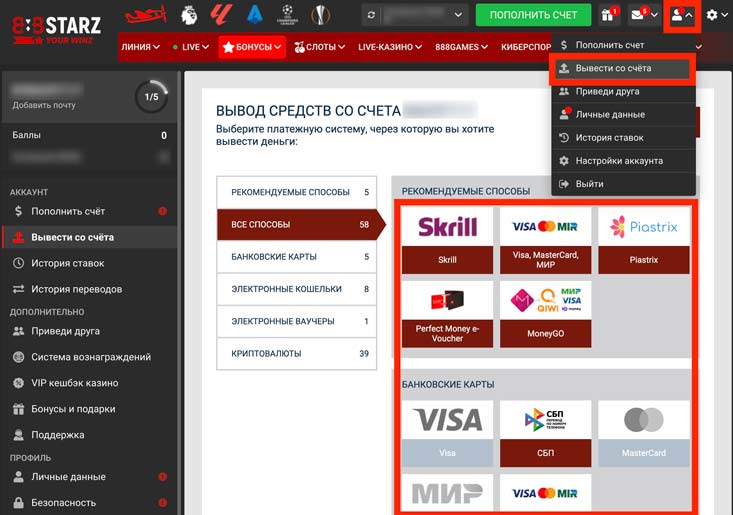Click the refresh balance icon
733x515 pixels.
click(372, 15)
